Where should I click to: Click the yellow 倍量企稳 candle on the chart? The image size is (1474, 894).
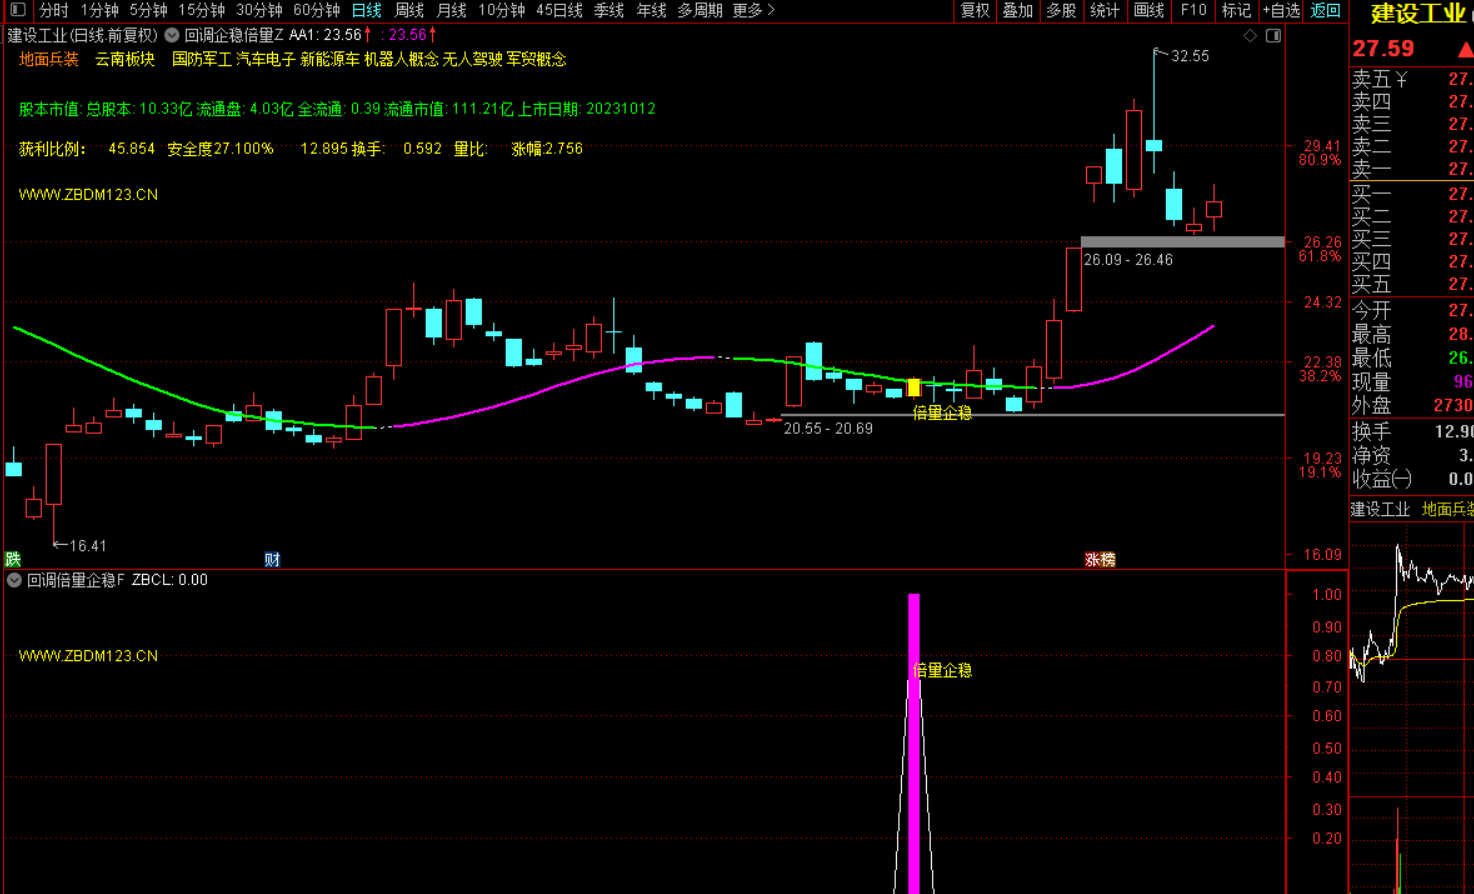[913, 388]
